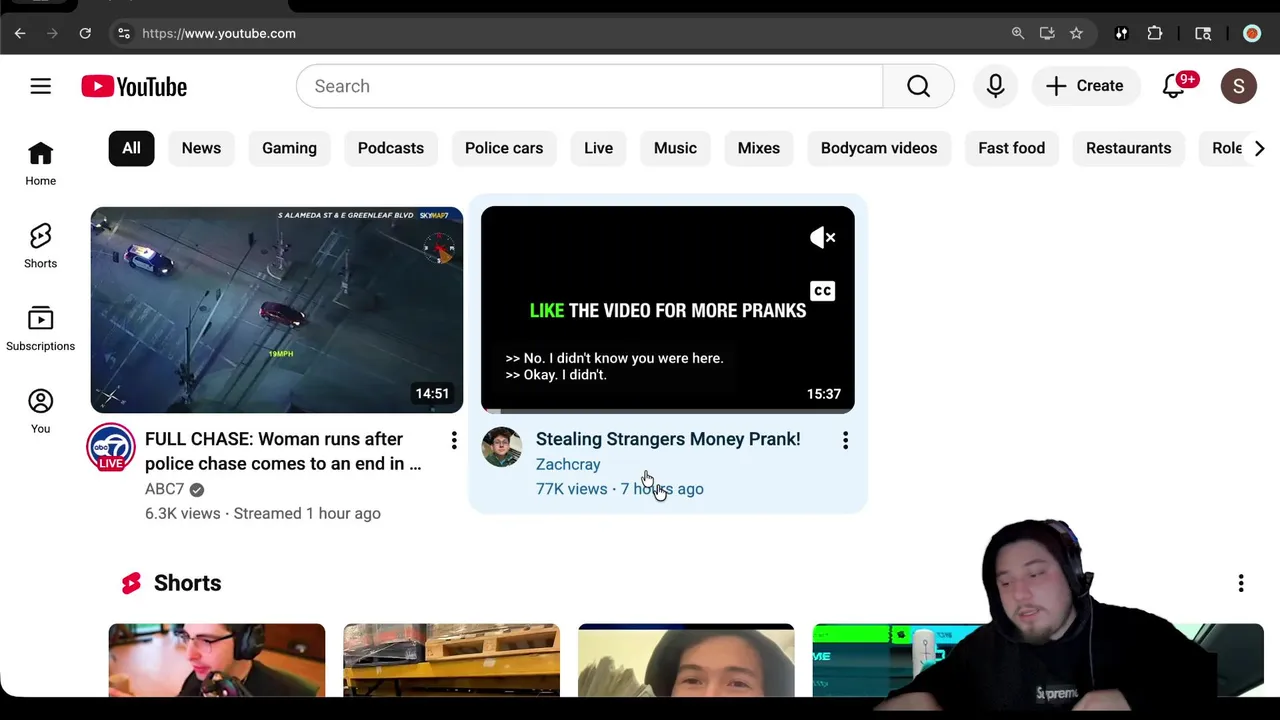Screen dimensions: 1280x720
Task: Open the ABC7 channel name
Action: point(165,489)
